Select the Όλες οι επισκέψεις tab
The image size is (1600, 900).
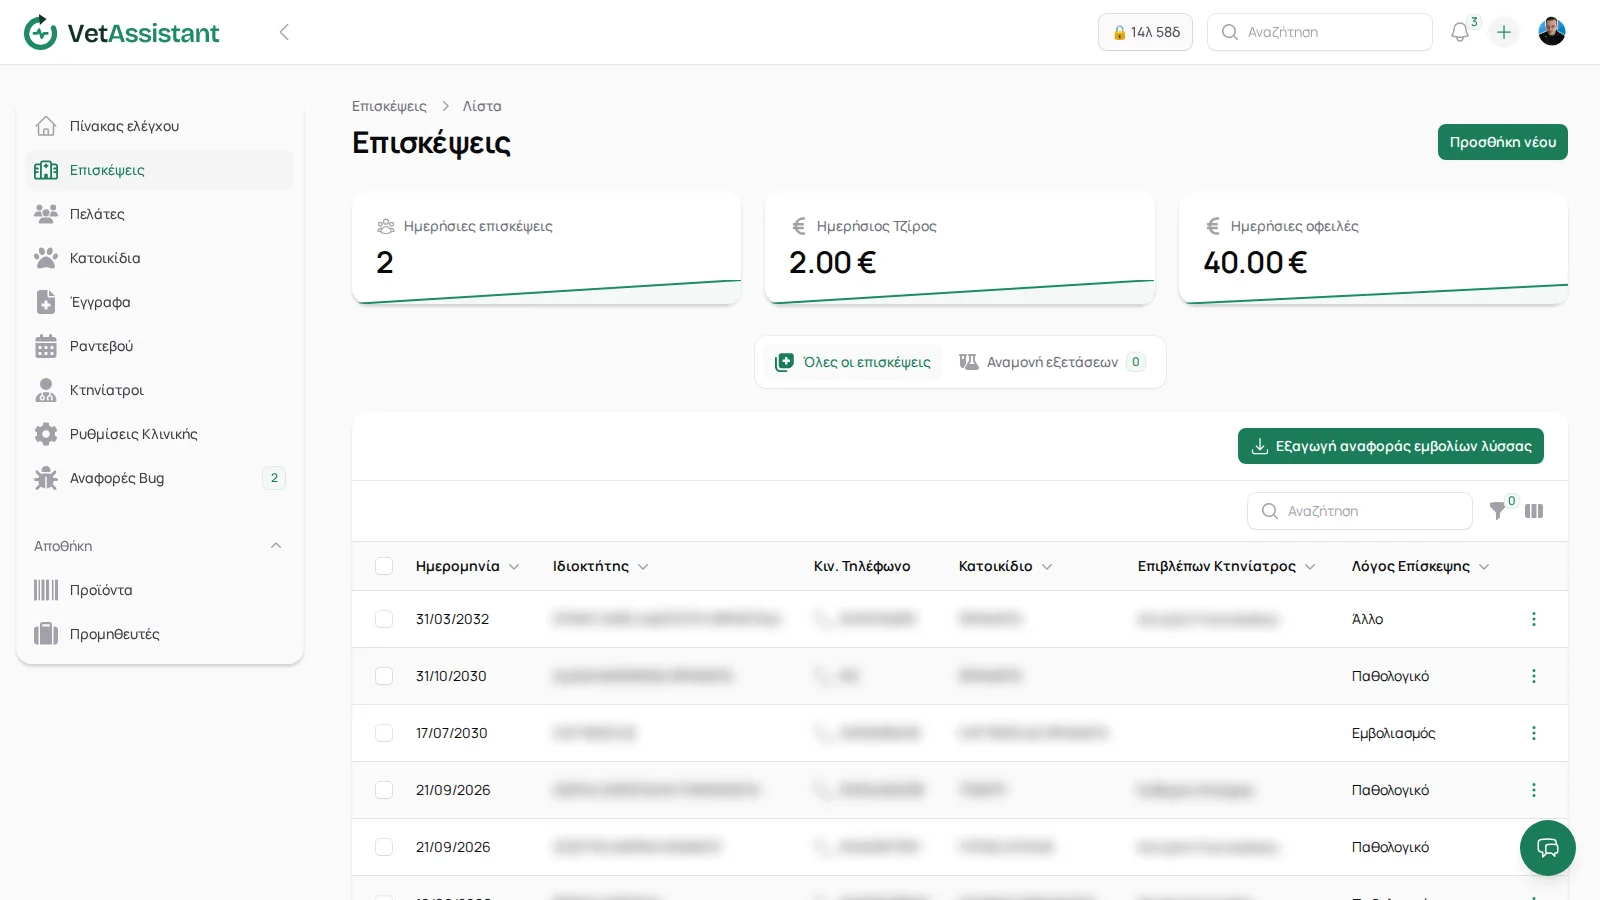[853, 362]
